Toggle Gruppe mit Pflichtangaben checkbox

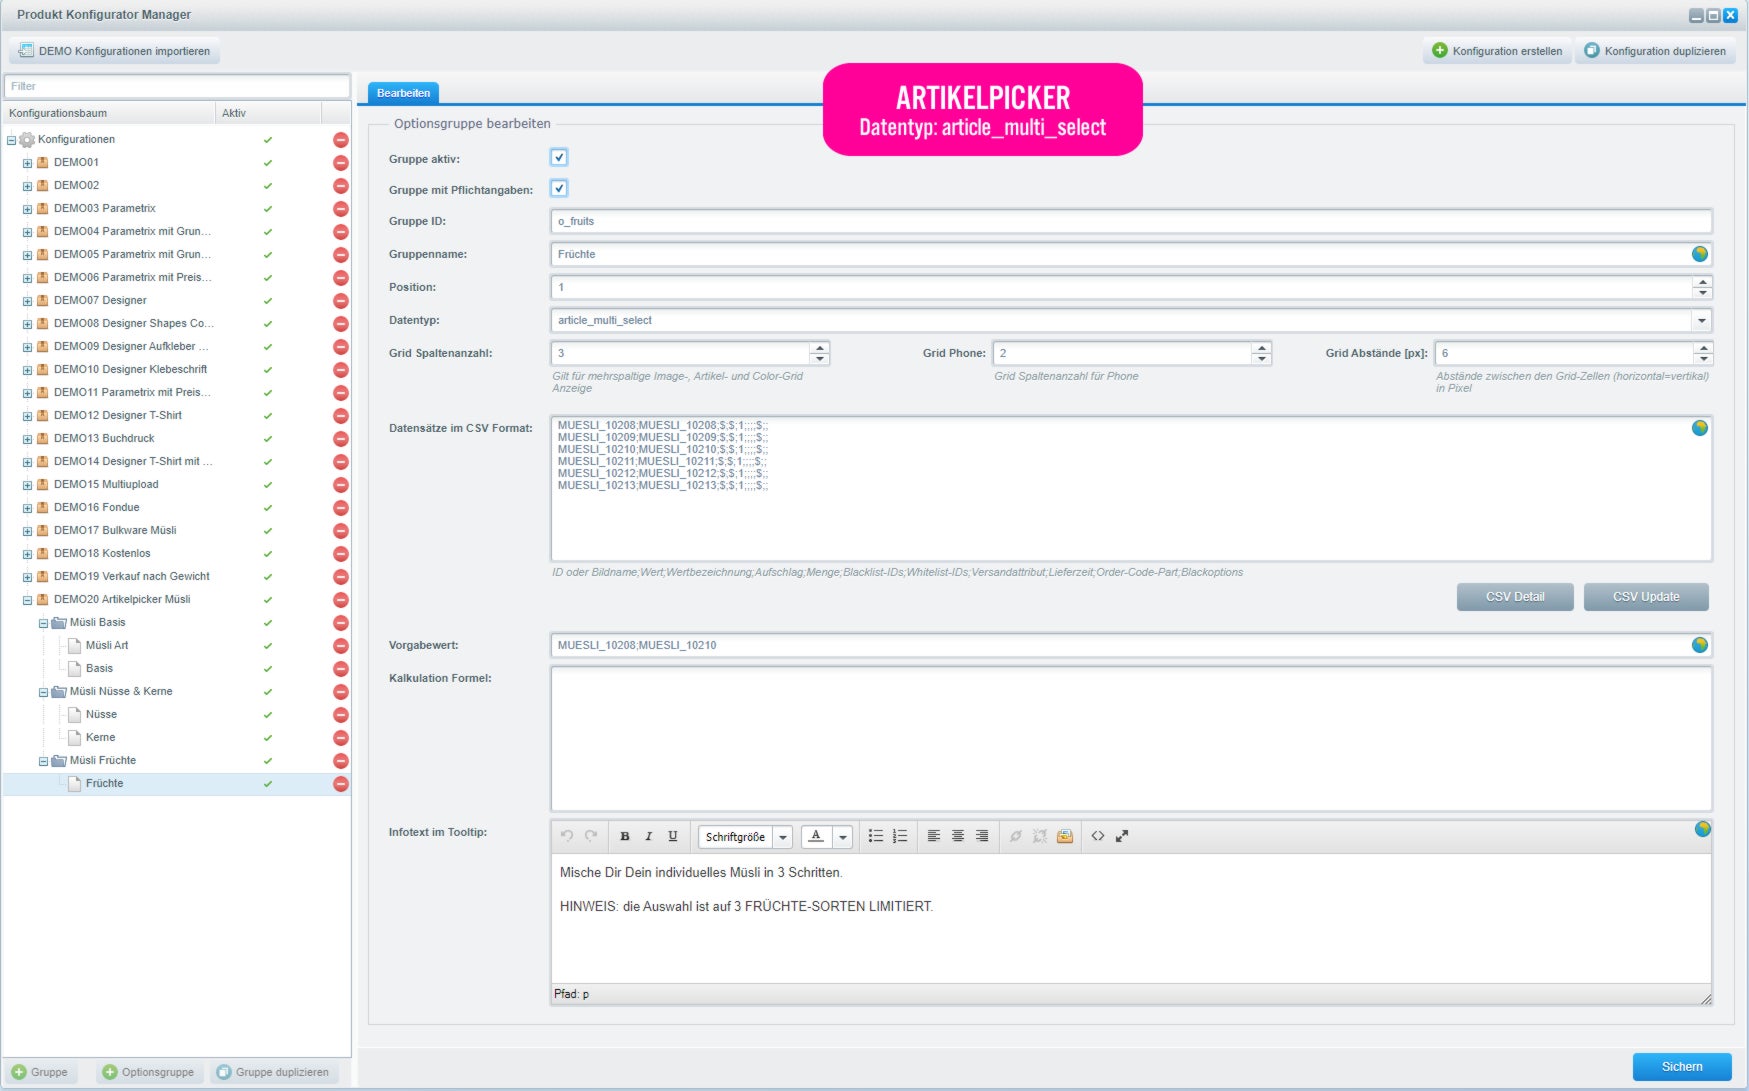(x=559, y=188)
